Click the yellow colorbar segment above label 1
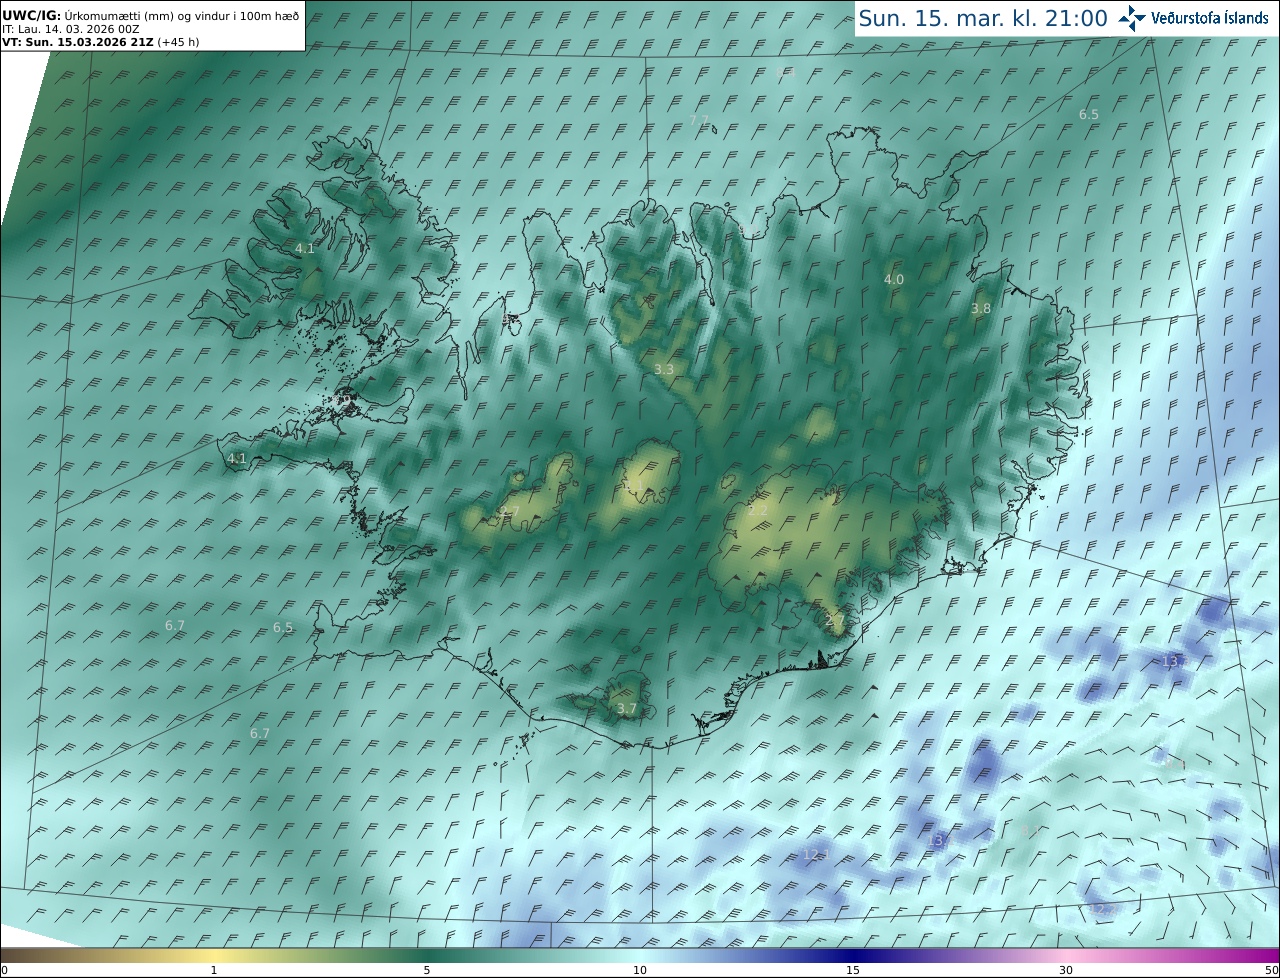Viewport: 1280px width, 978px height. click(x=214, y=956)
